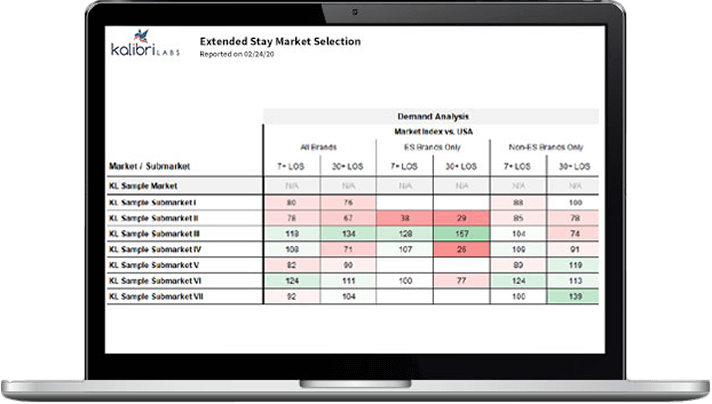Select the 'ES Brands Only' column group header
The image size is (712, 404).
(x=432, y=147)
